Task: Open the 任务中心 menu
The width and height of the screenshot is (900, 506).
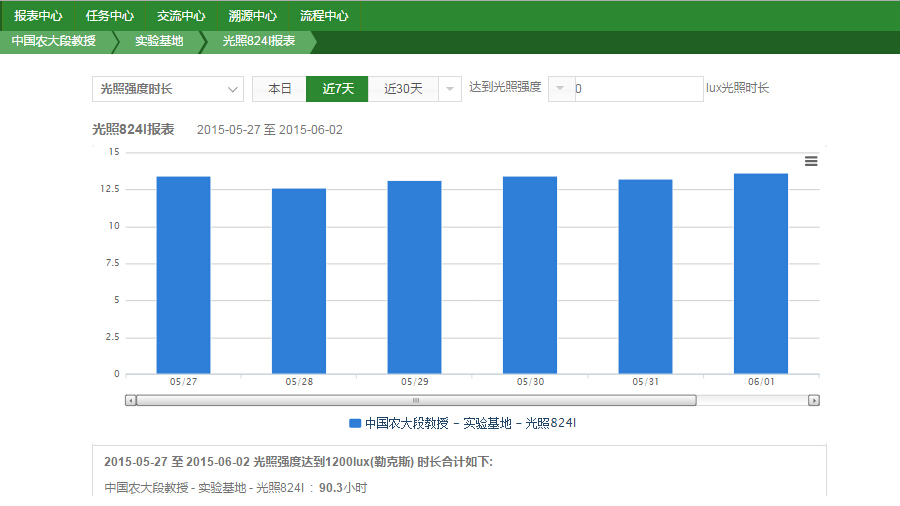Action: 110,16
